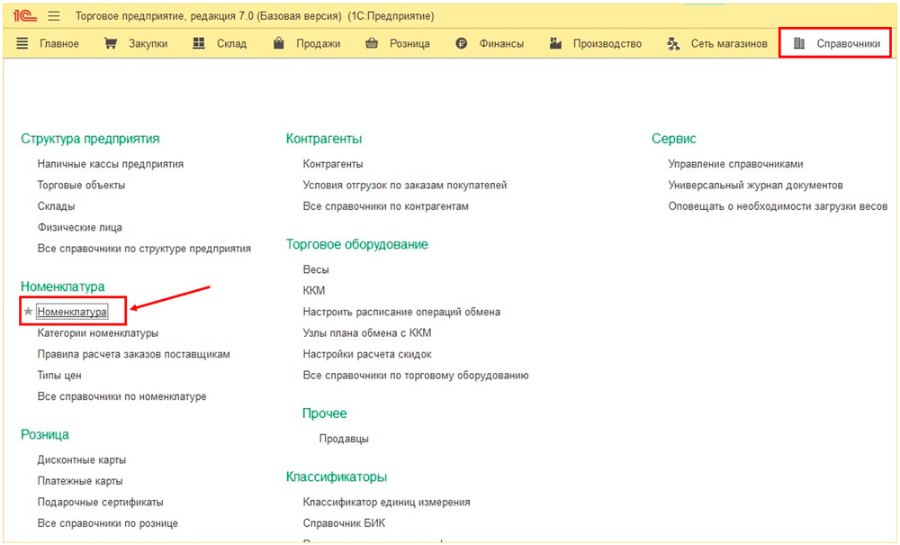Image resolution: width=900 pixels, height=545 pixels.
Task: Click the Склад grid icon
Action: (x=199, y=43)
